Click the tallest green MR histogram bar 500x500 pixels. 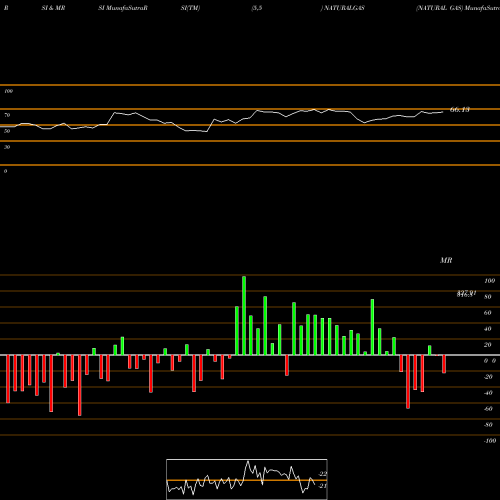click(244, 315)
